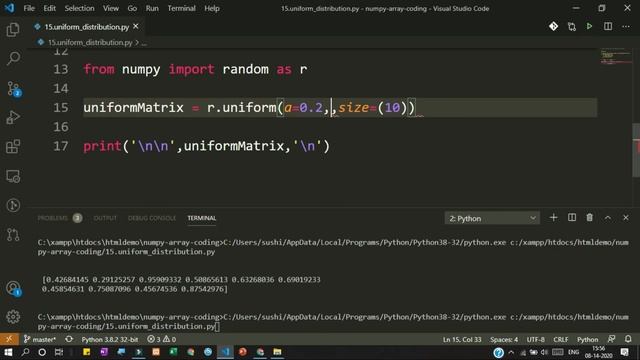Kill terminal with trash icon
Viewport: 640px width, 360px height.
click(x=589, y=218)
